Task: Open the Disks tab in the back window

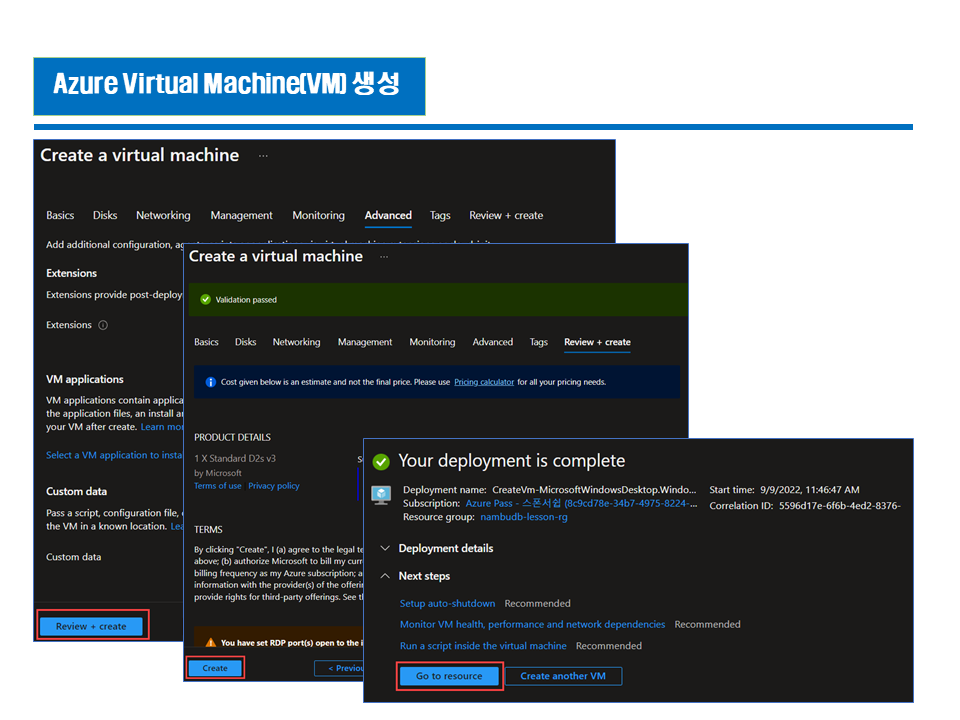Action: 105,216
